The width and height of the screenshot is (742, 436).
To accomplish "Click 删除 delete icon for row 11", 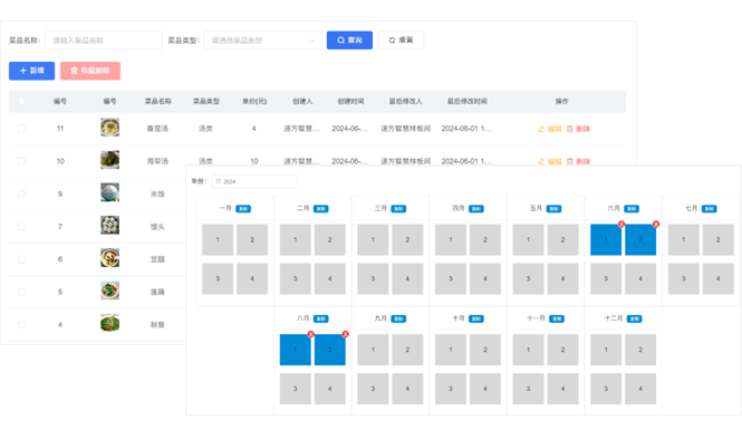I will pyautogui.click(x=578, y=129).
